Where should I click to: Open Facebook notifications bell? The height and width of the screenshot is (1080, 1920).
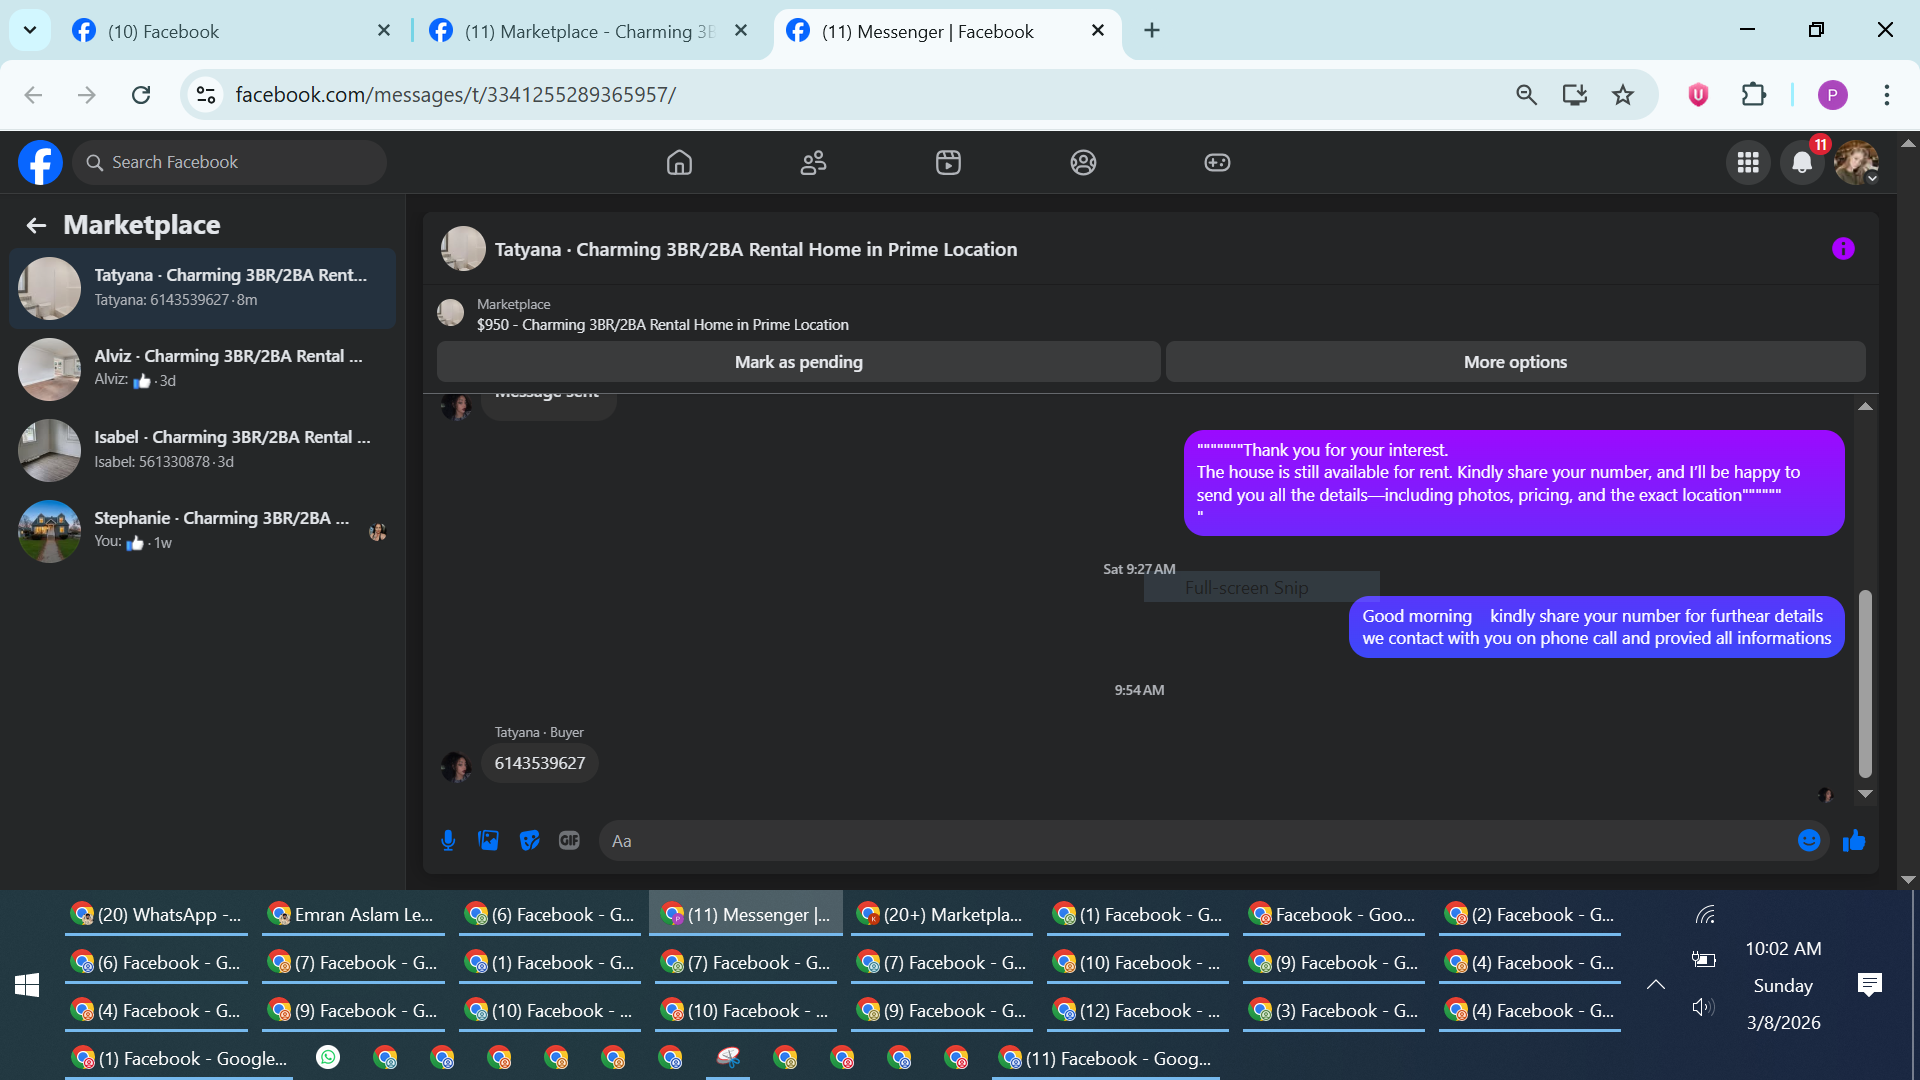(1802, 163)
